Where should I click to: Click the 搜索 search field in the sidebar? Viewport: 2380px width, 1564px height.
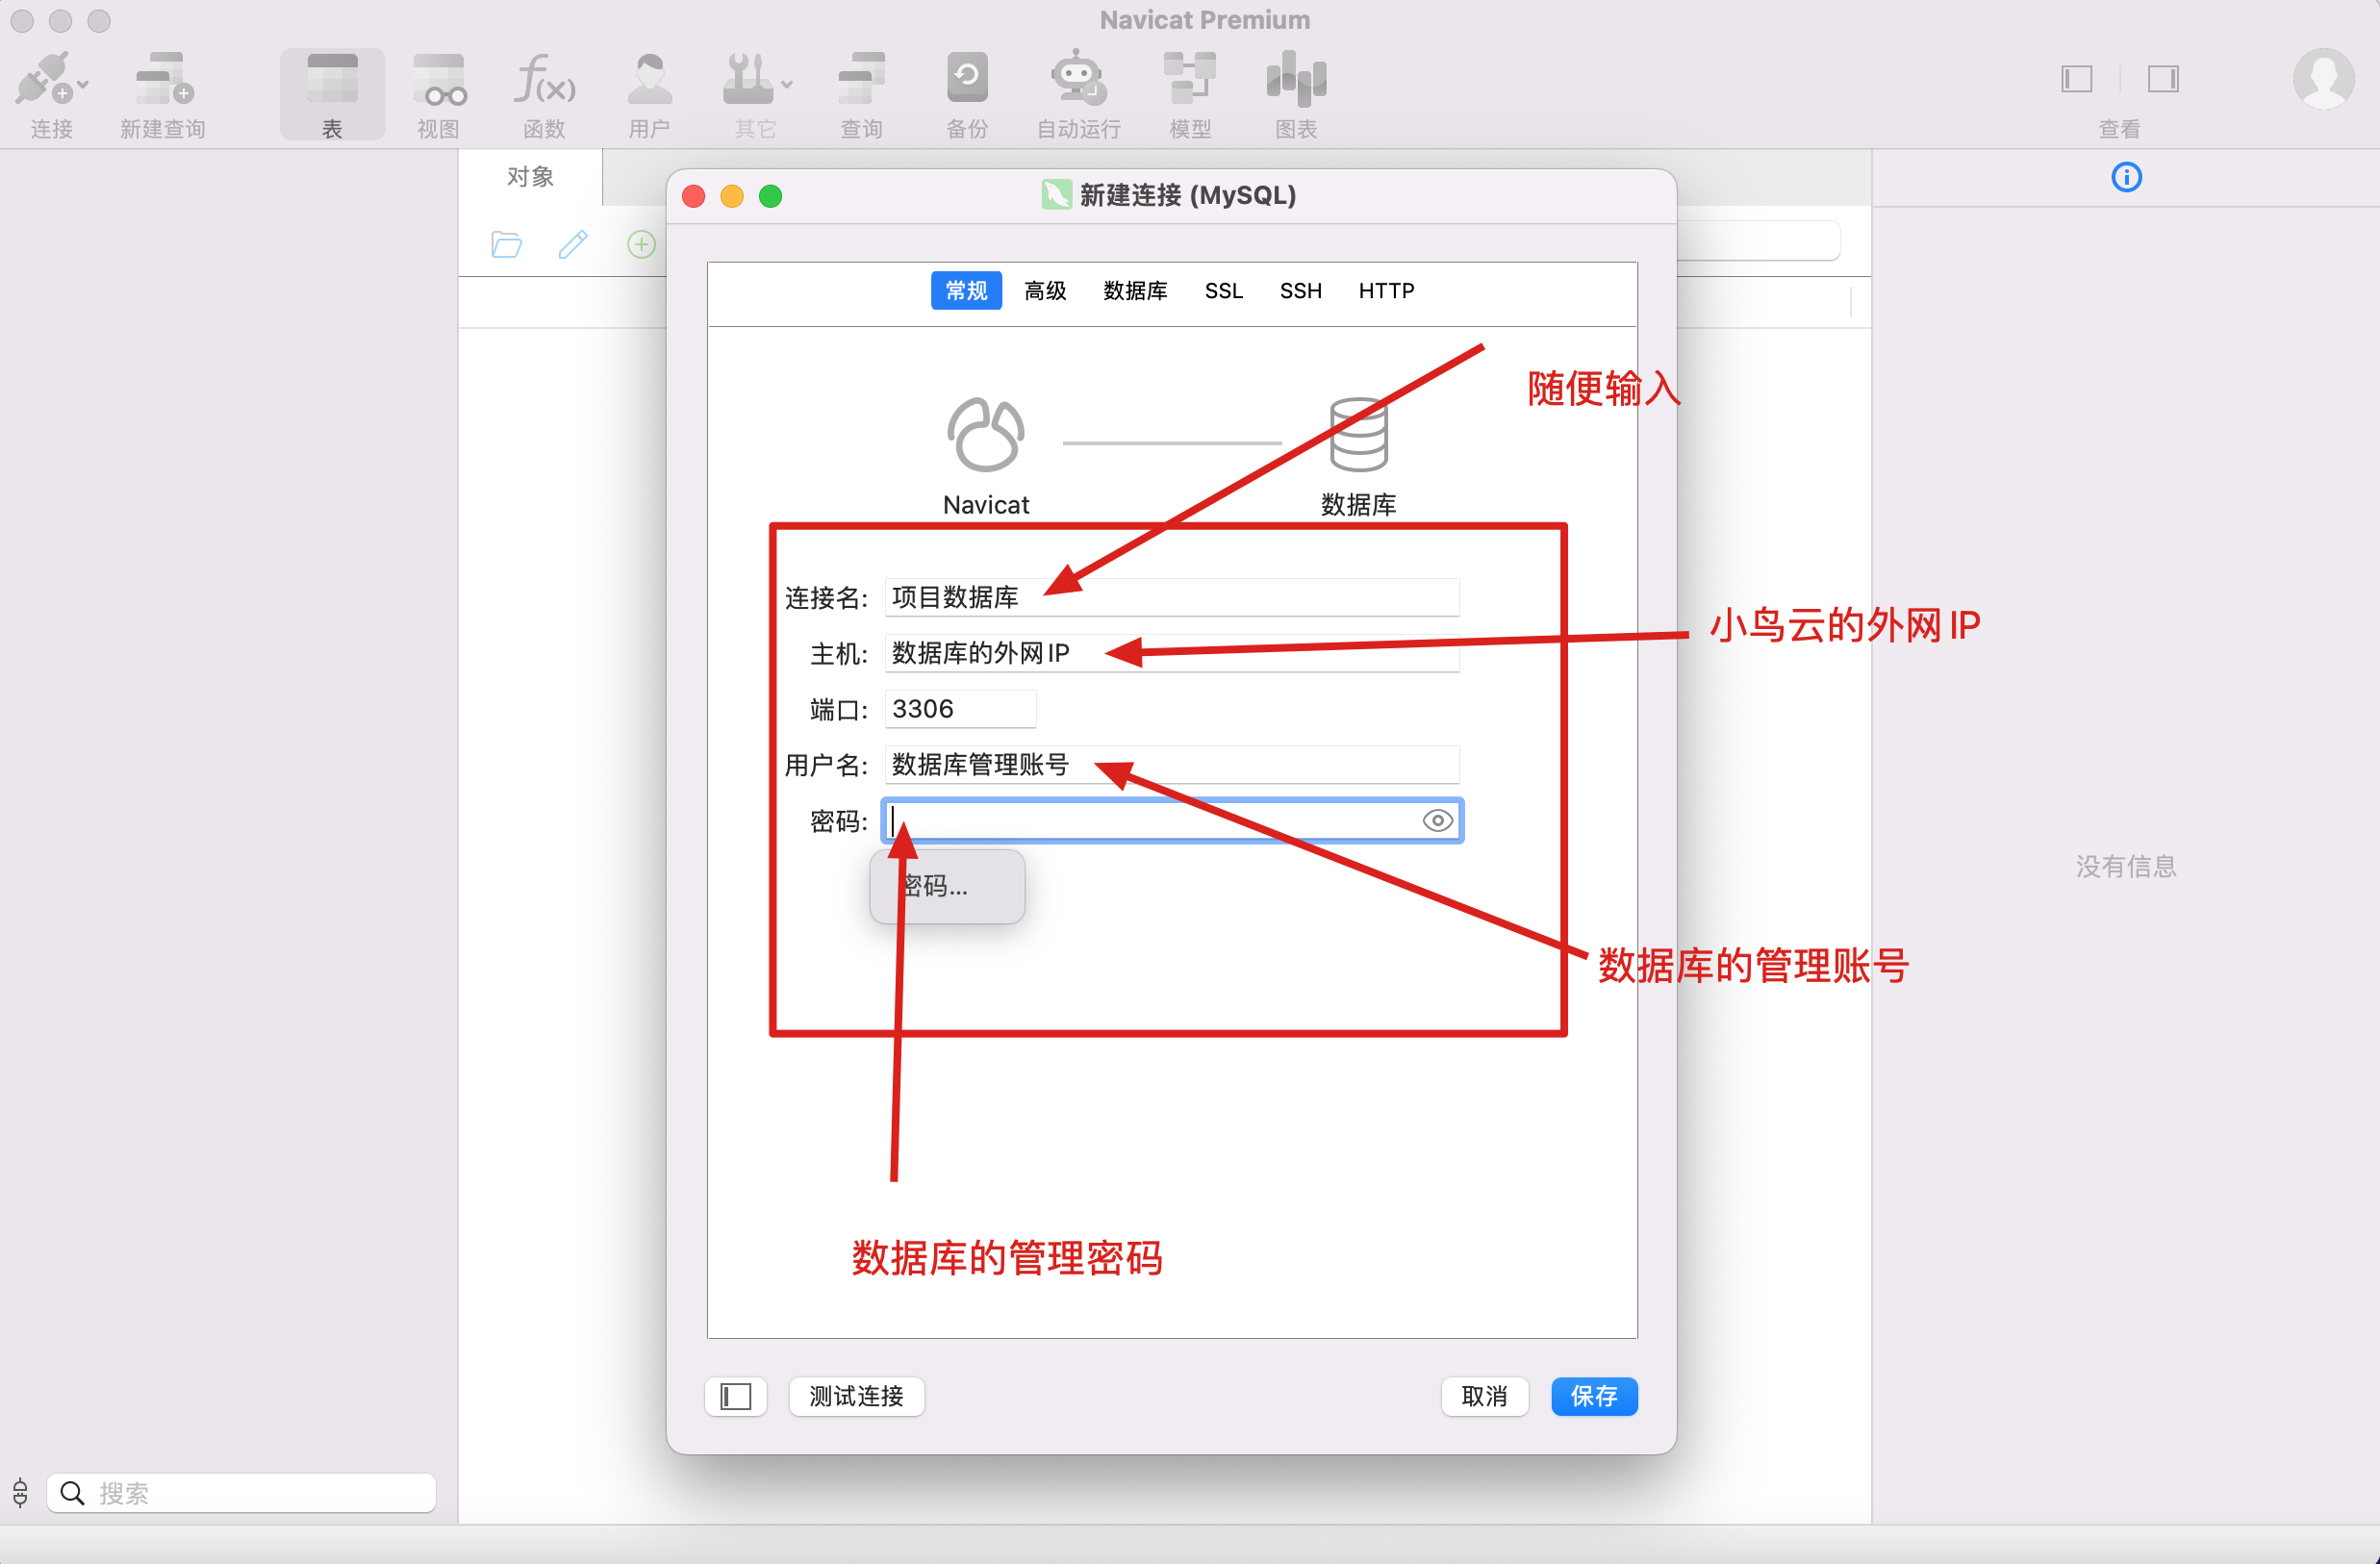tap(240, 1493)
